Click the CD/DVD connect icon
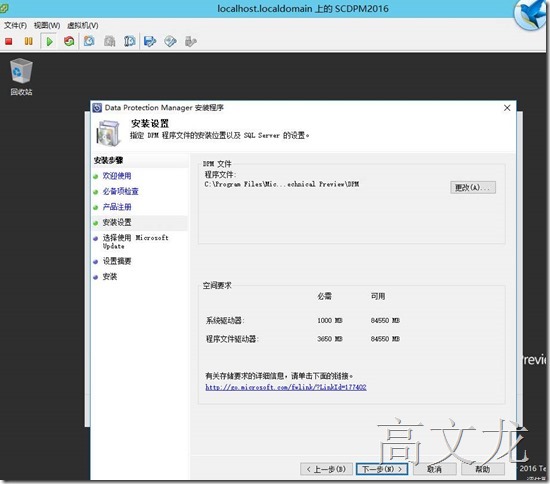 pyautogui.click(x=170, y=41)
